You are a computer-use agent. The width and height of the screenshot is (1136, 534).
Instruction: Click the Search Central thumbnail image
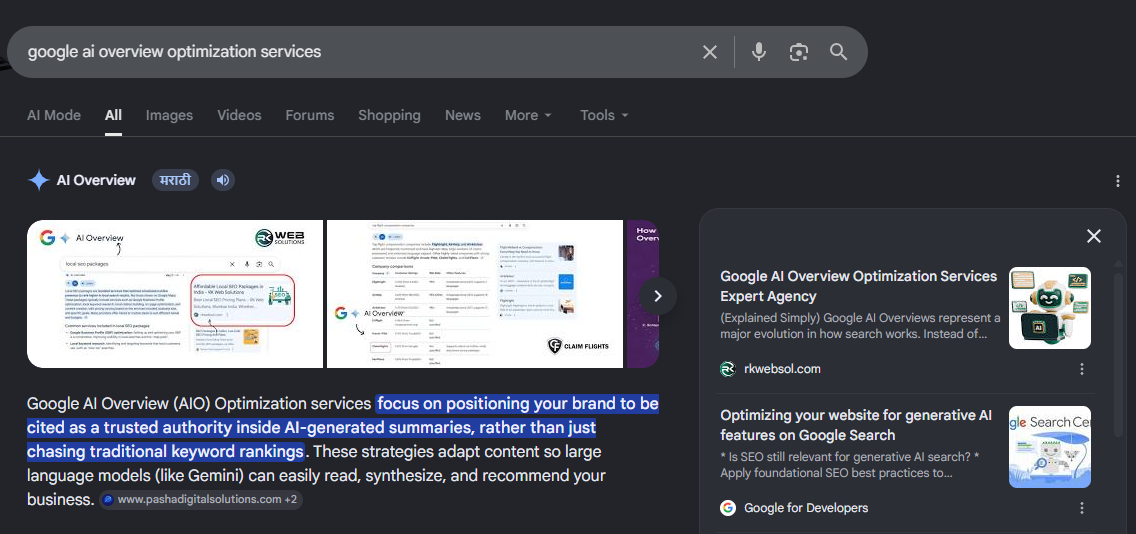coord(1050,446)
